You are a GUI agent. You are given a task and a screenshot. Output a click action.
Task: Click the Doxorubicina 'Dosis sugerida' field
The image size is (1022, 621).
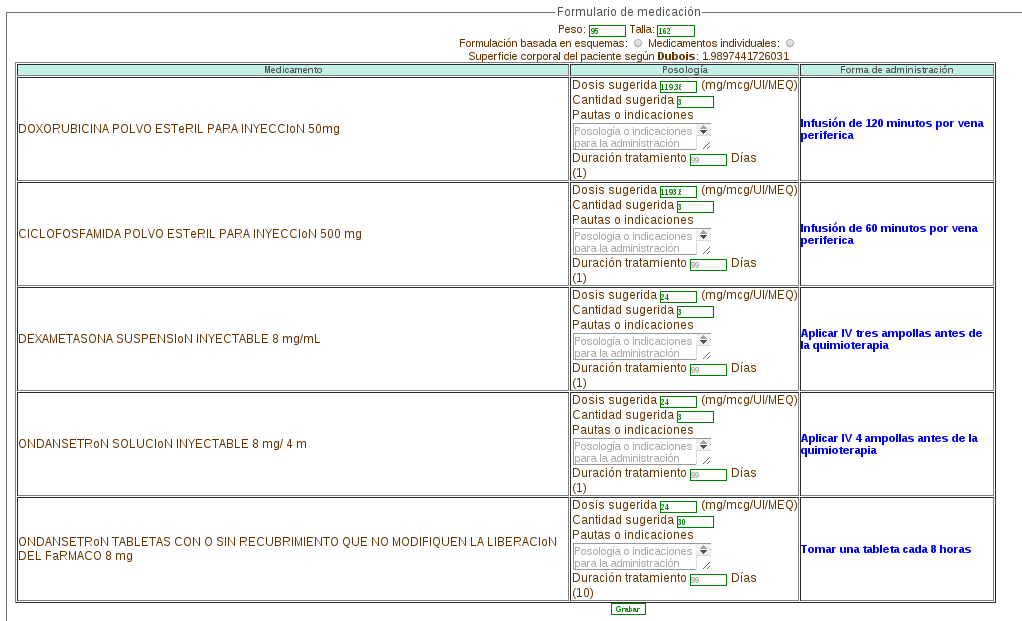[678, 87]
